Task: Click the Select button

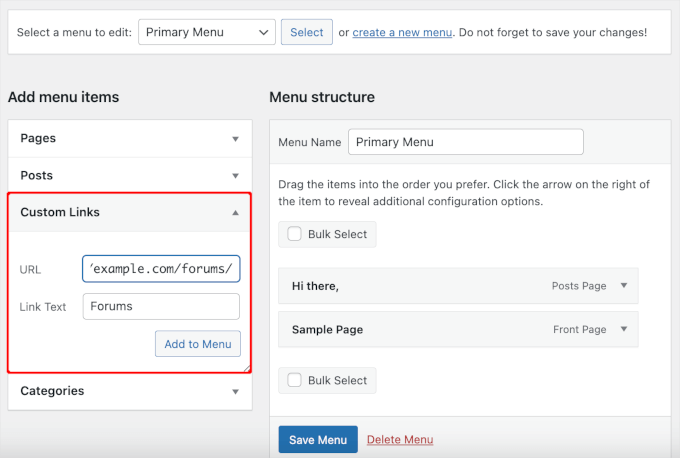Action: (x=307, y=32)
